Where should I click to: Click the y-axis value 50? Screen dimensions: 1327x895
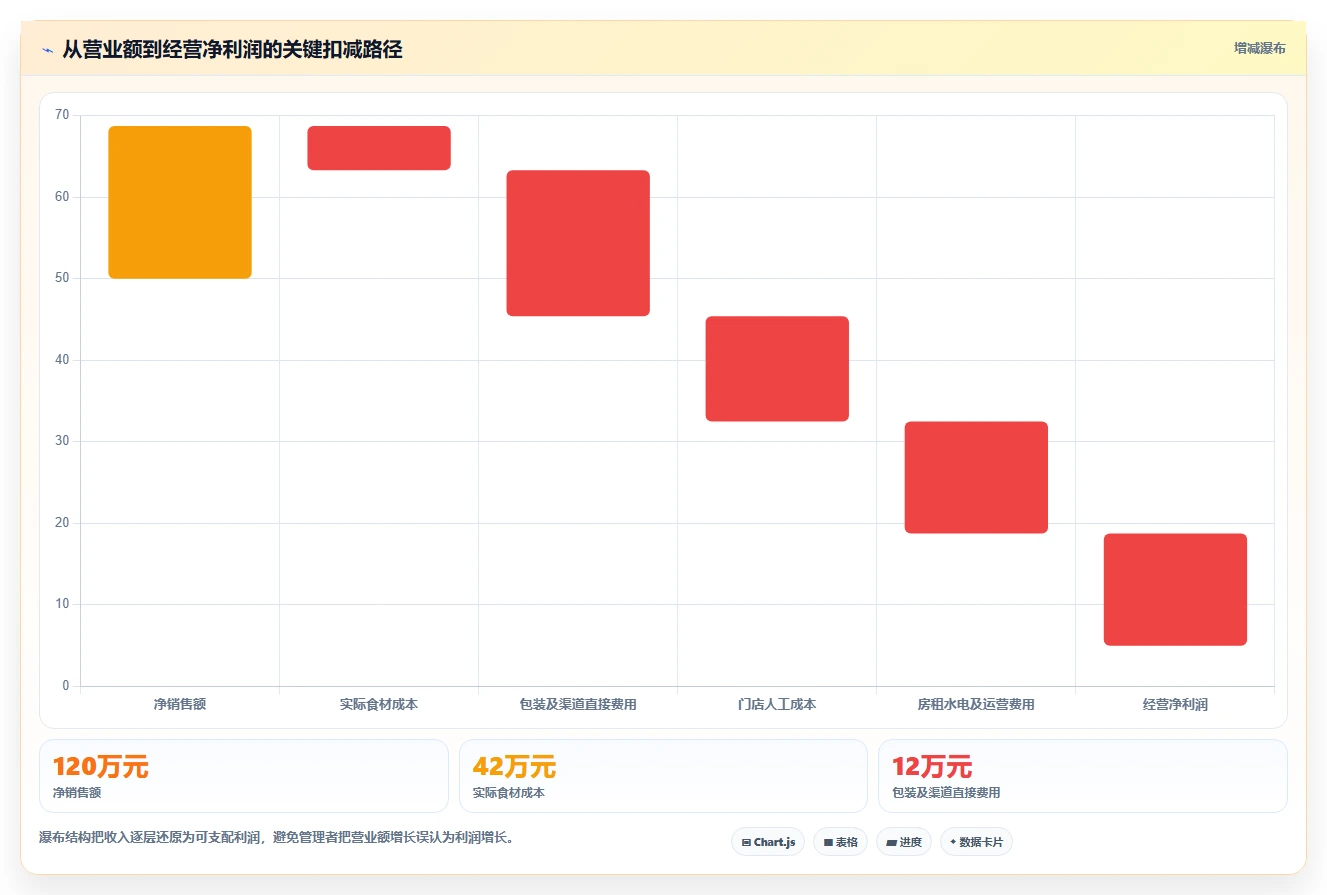tap(62, 278)
